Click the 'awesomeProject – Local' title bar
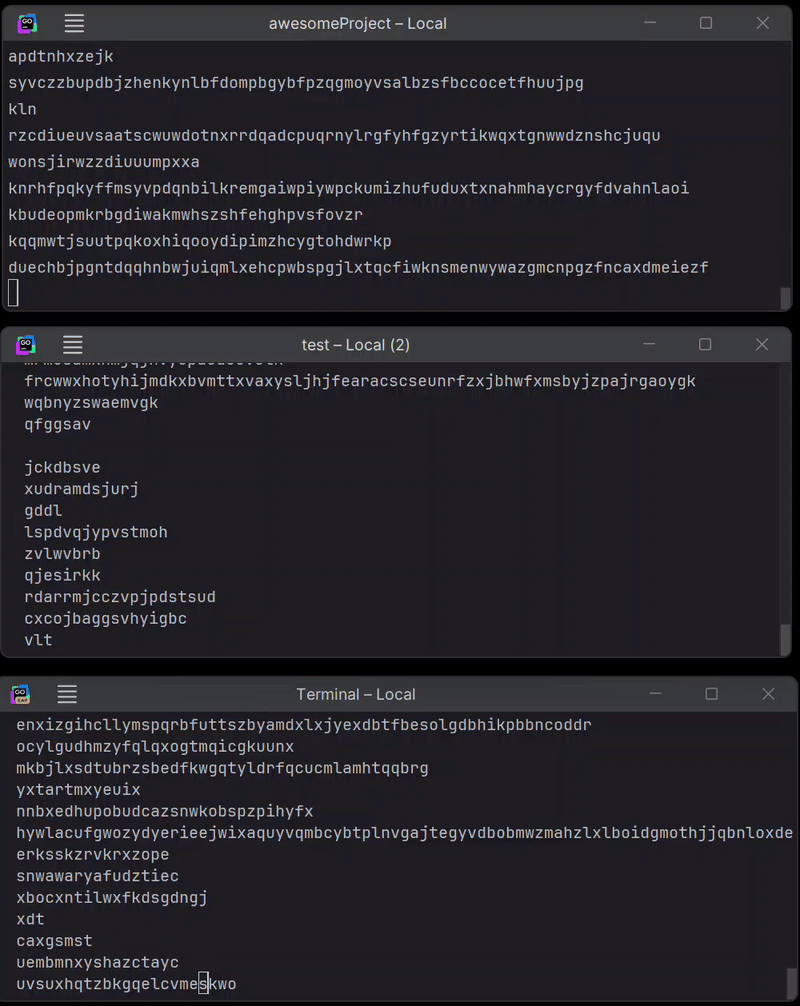 357,24
